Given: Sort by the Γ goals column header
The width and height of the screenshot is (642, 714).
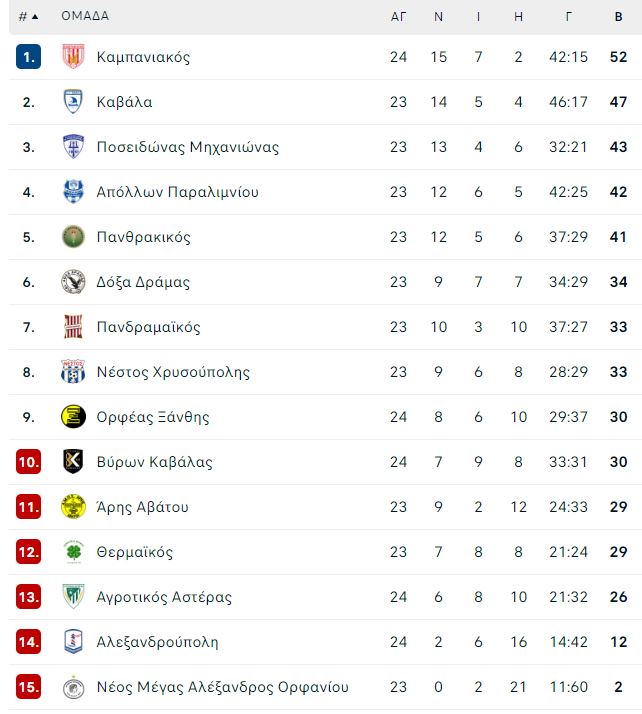Looking at the screenshot, I should click(568, 17).
